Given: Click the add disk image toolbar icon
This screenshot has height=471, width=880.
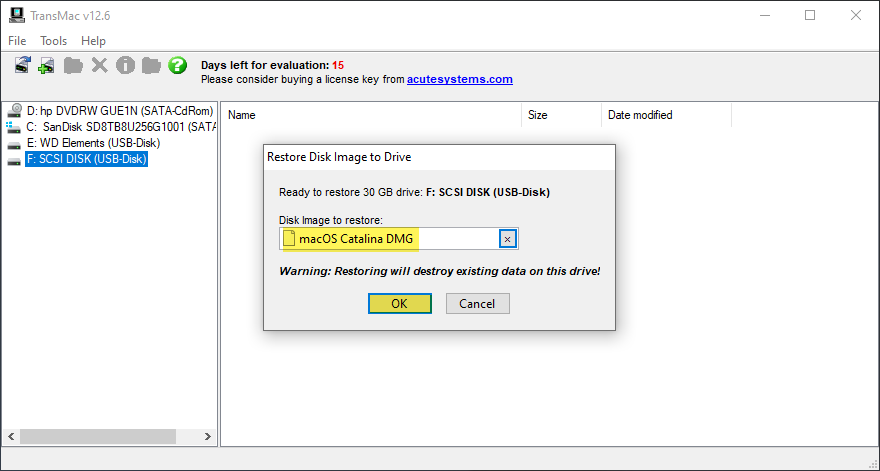Looking at the screenshot, I should [47, 65].
